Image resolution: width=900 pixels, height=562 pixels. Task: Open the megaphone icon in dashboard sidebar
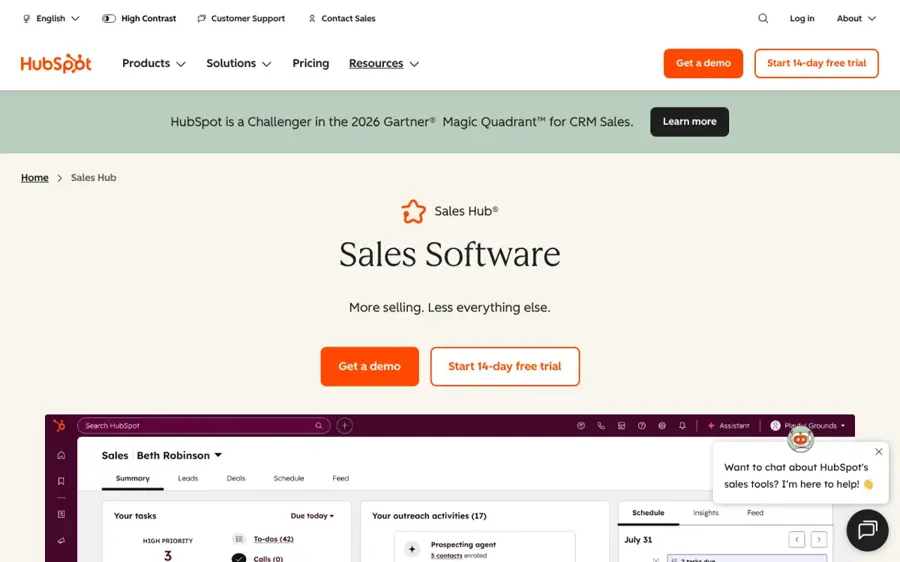tap(61, 540)
